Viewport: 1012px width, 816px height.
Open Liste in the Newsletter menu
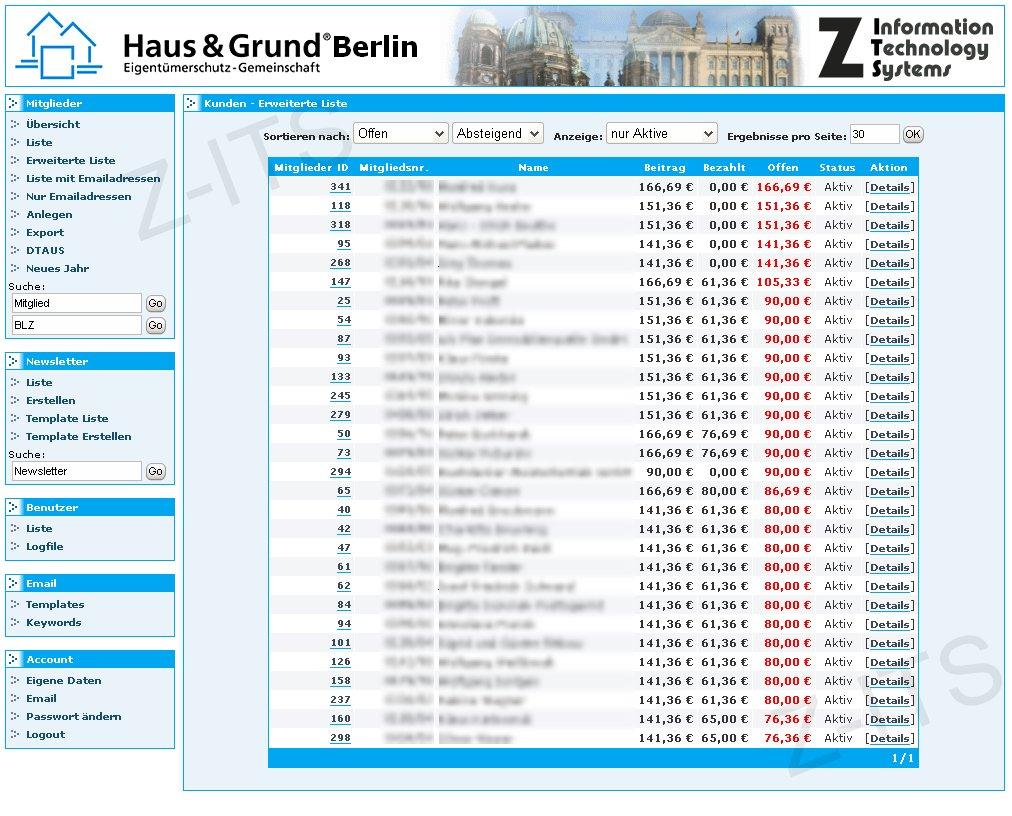pyautogui.click(x=39, y=383)
